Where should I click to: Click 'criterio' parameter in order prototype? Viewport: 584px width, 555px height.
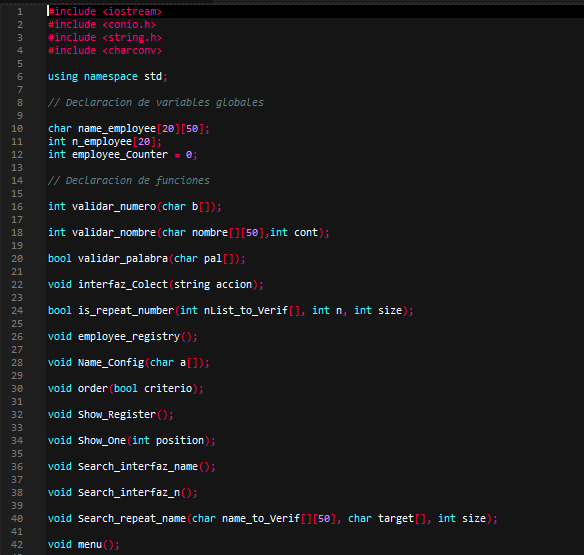point(168,388)
